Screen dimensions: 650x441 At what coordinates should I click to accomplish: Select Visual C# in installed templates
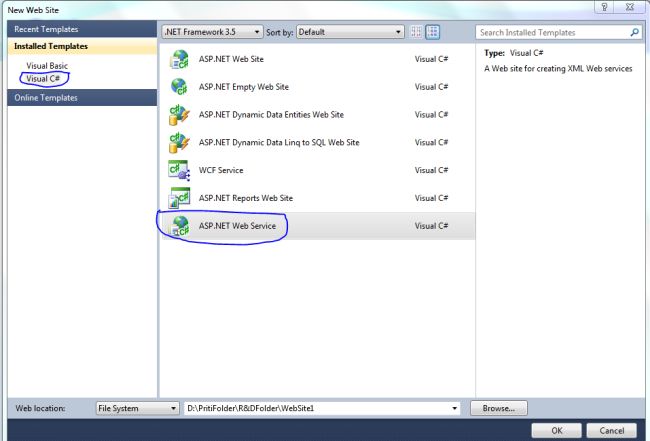click(43, 79)
